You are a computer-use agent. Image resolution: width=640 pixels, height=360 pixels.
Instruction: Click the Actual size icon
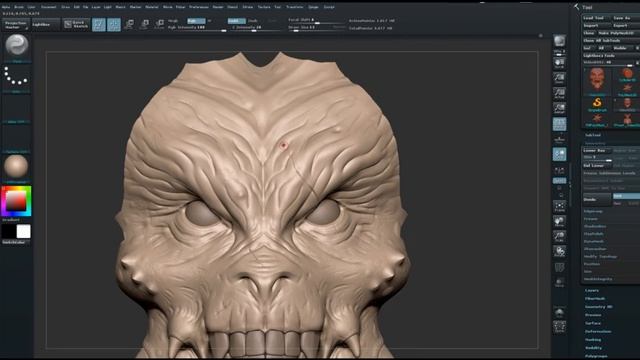point(560,93)
